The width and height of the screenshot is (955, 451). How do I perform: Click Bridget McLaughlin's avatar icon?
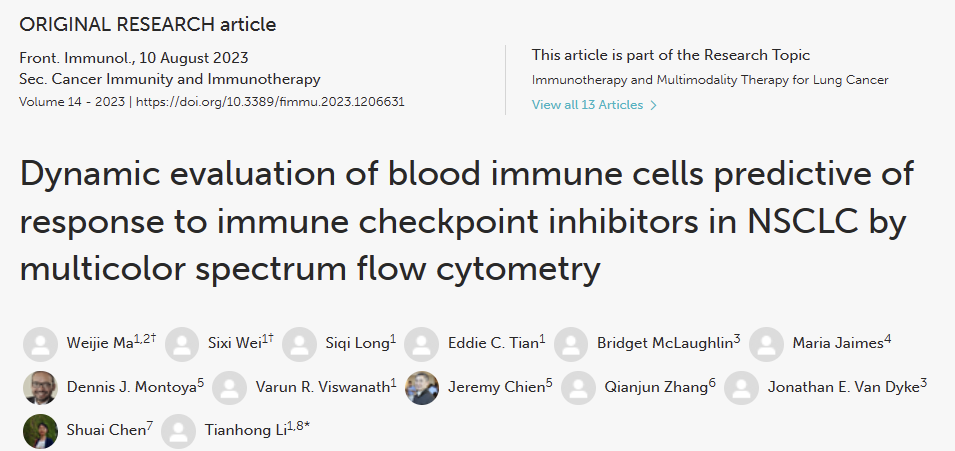point(571,345)
